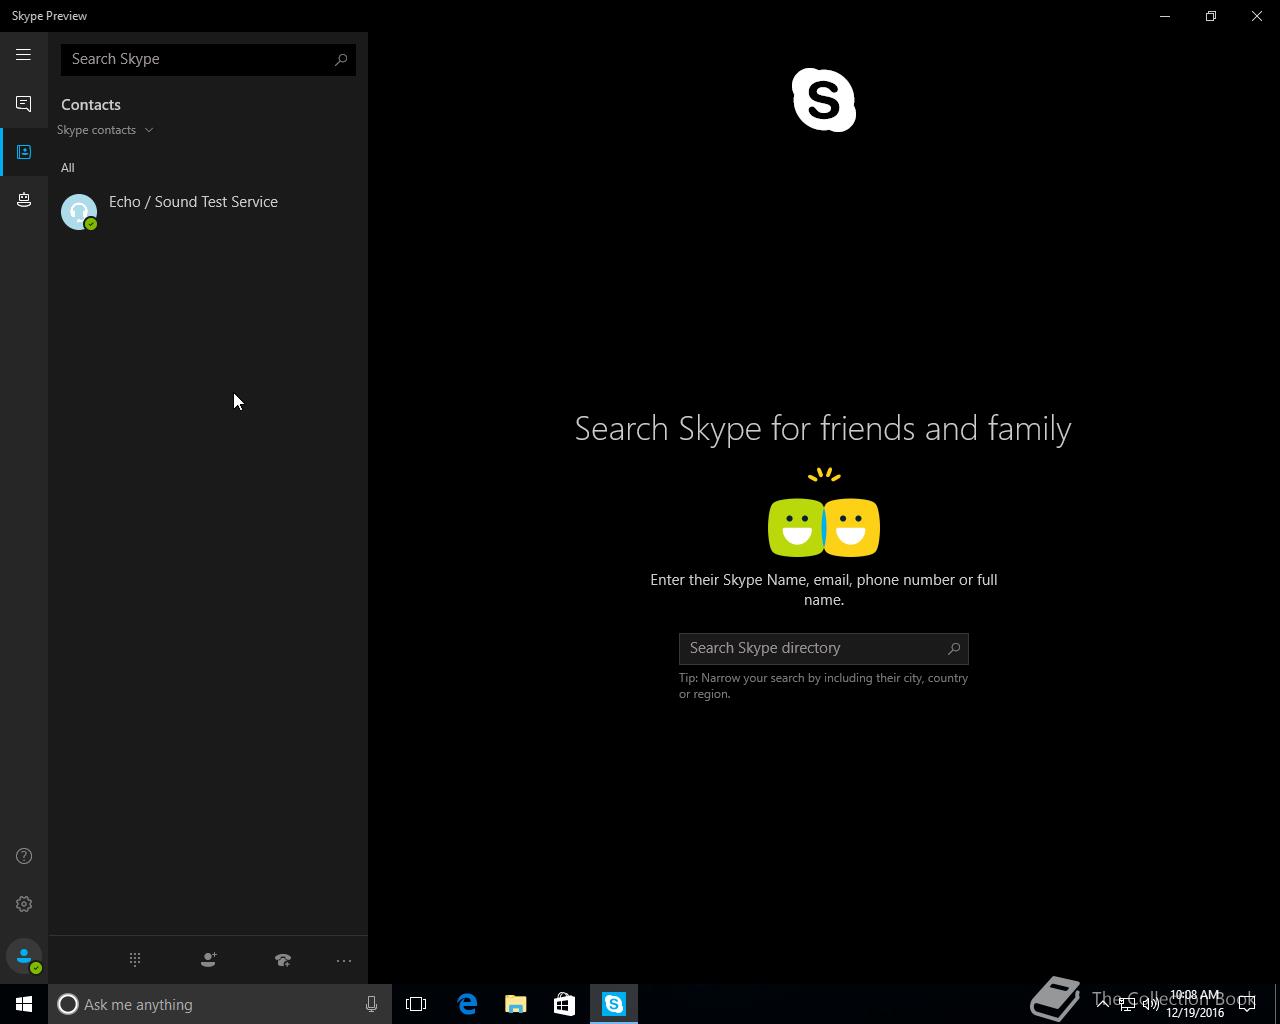This screenshot has height=1024, width=1280.
Task: Click the directory search magnifier icon
Action: click(954, 648)
